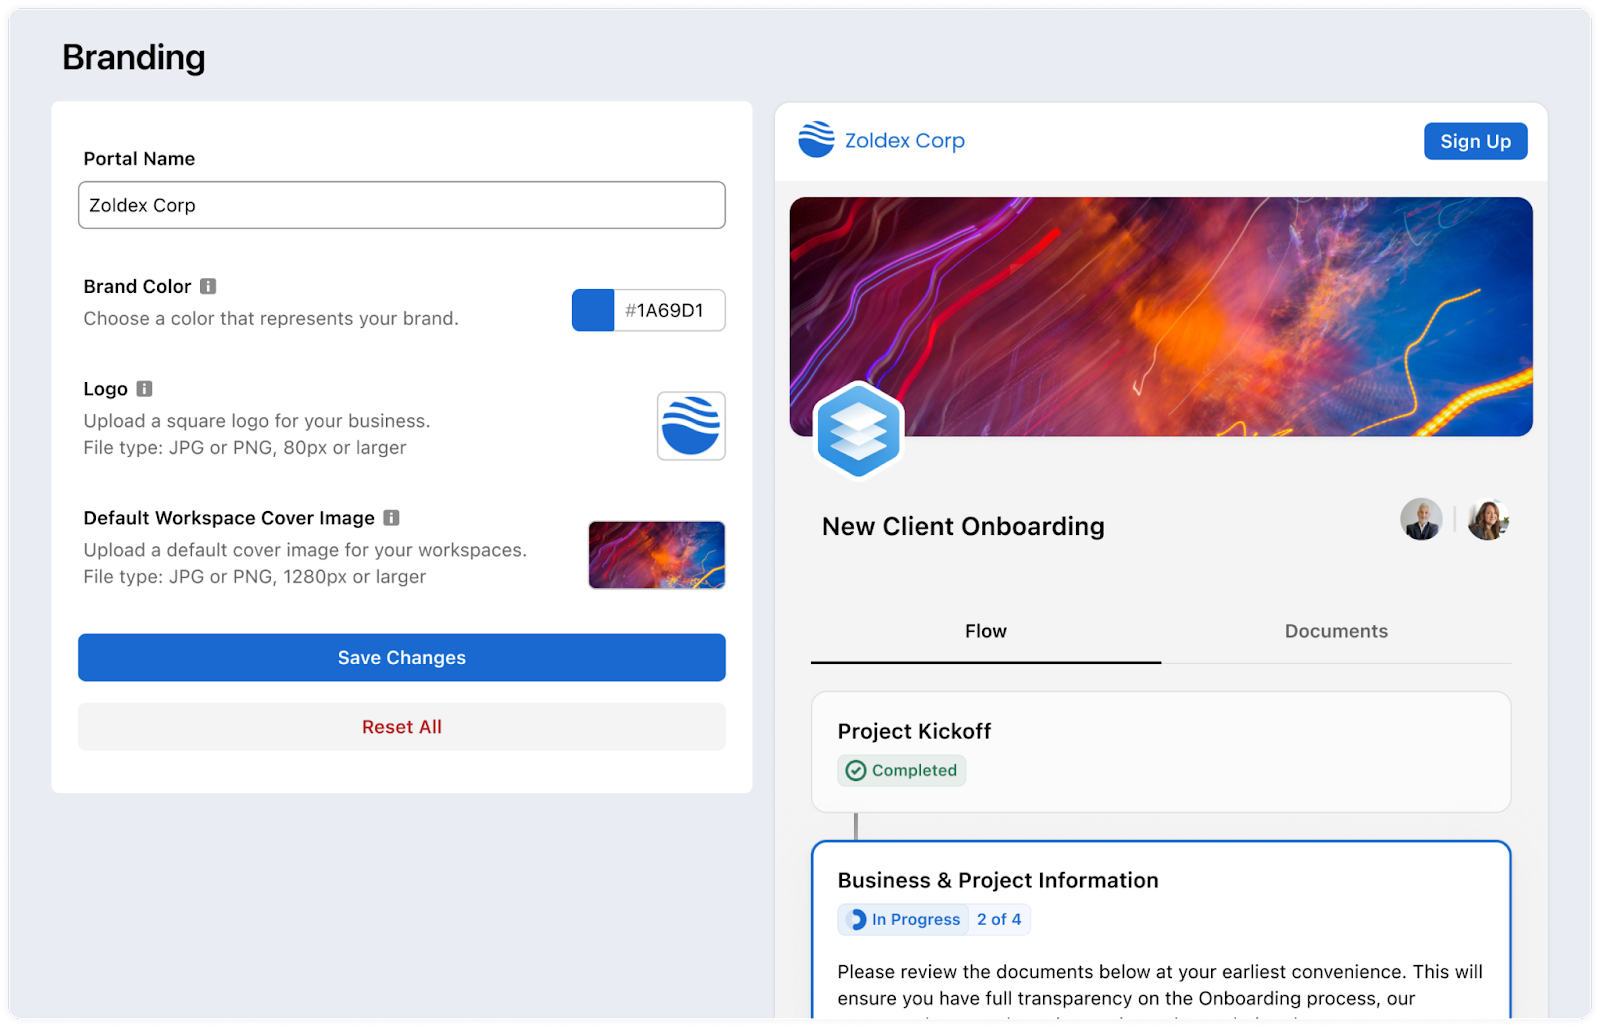Click the info icon next to Logo
The width and height of the screenshot is (1600, 1028).
click(144, 388)
